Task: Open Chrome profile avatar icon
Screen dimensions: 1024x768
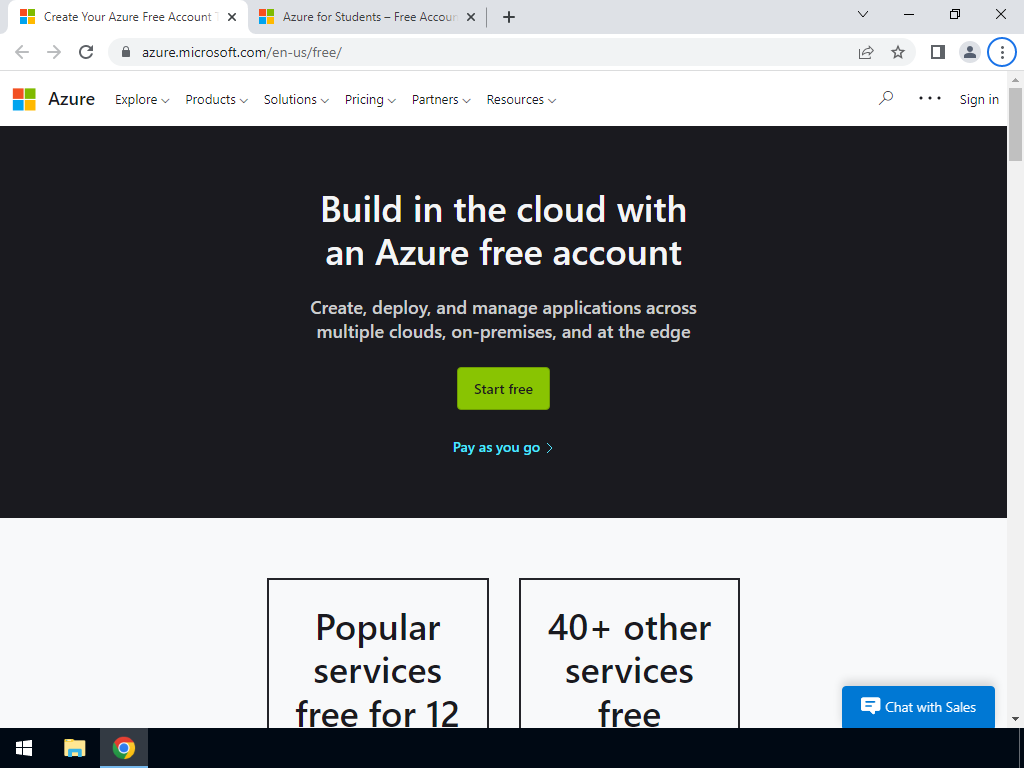Action: pos(969,52)
